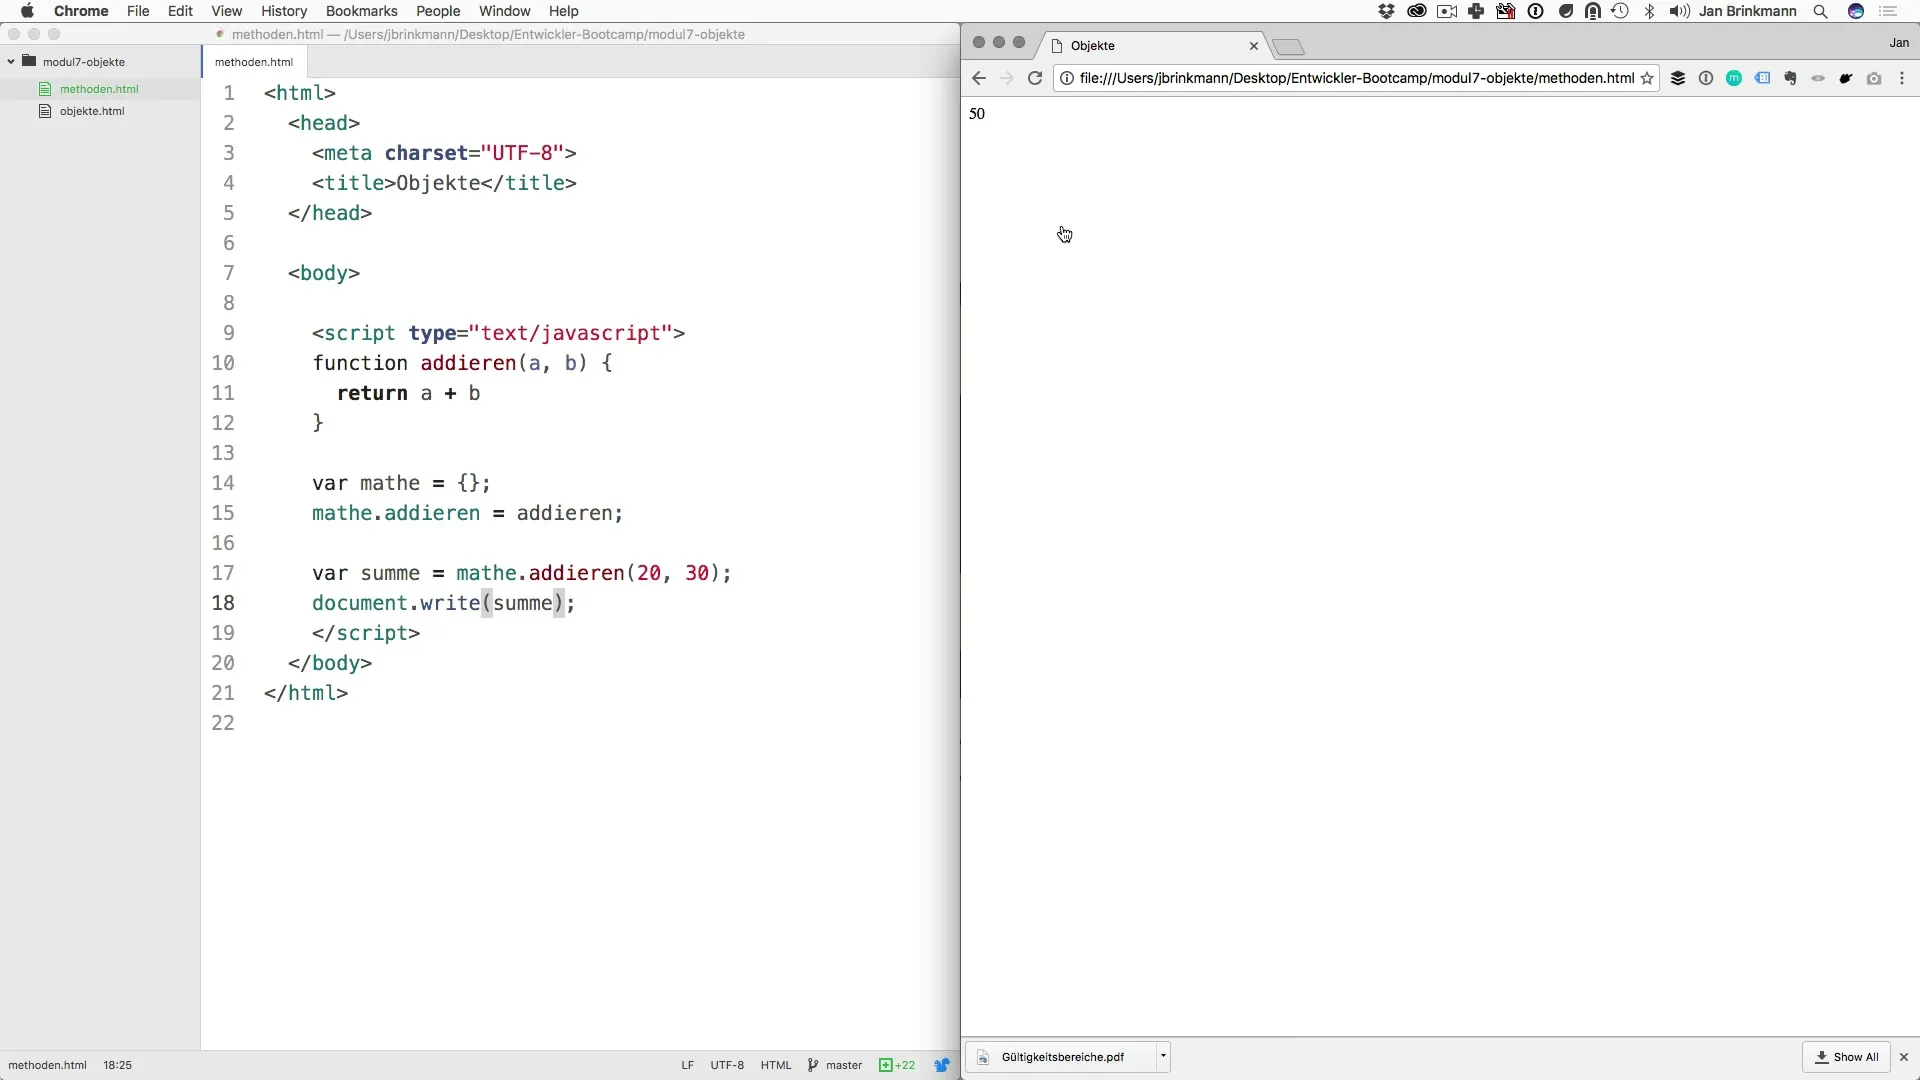
Task: Click line number 10 in the gutter
Action: point(223,363)
